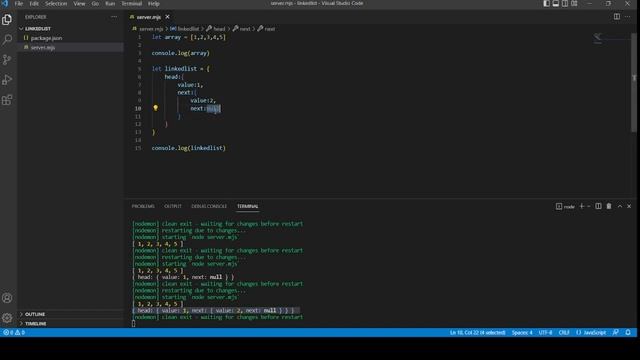
Task: Open the Selection menu
Action: point(56,4)
